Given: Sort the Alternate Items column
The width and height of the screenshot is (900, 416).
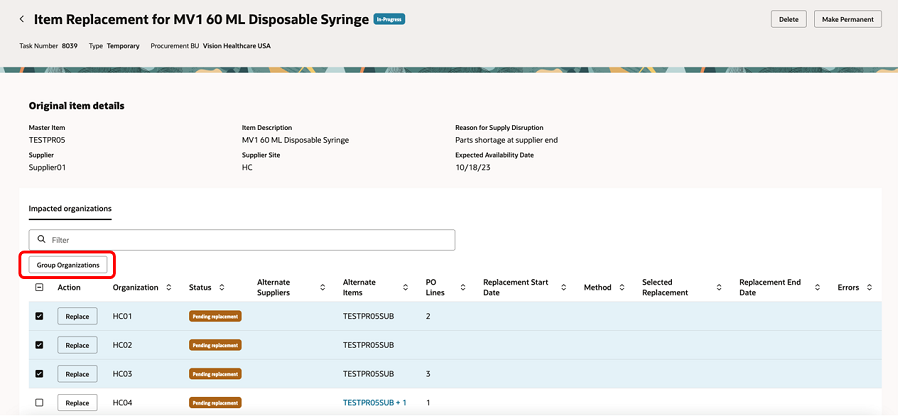Looking at the screenshot, I should click(x=409, y=288).
